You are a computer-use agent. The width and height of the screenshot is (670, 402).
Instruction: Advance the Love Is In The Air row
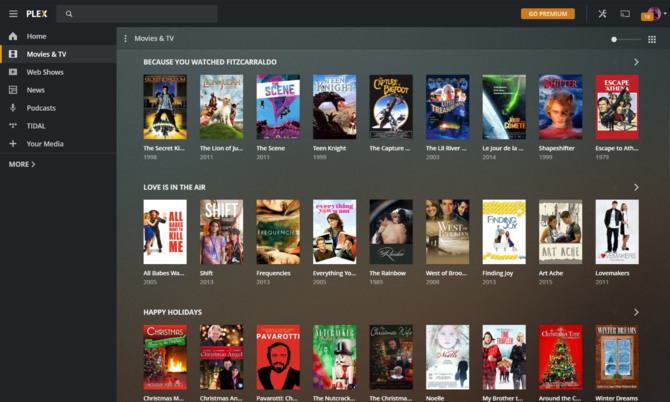point(636,187)
